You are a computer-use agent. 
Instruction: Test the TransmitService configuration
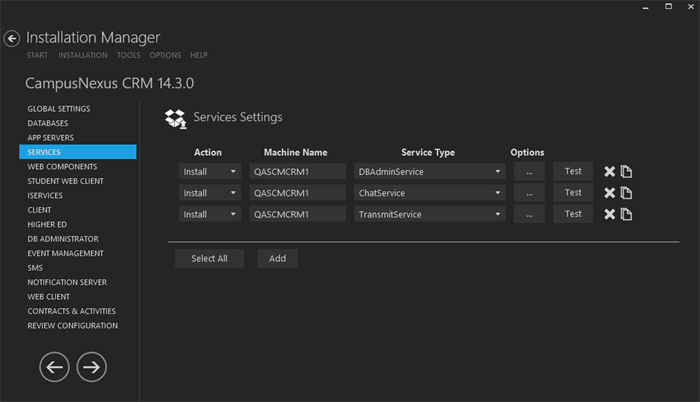pyautogui.click(x=573, y=214)
